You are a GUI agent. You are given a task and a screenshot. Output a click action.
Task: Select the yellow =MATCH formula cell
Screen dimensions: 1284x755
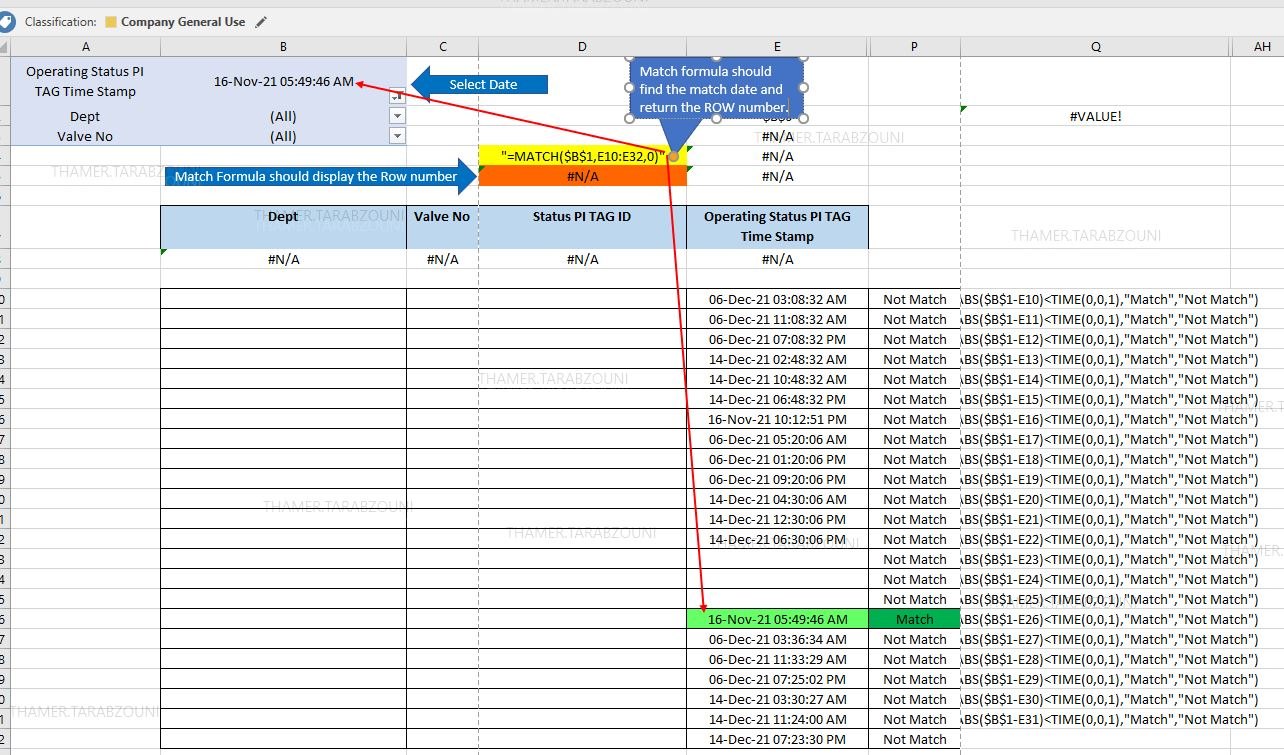click(583, 155)
